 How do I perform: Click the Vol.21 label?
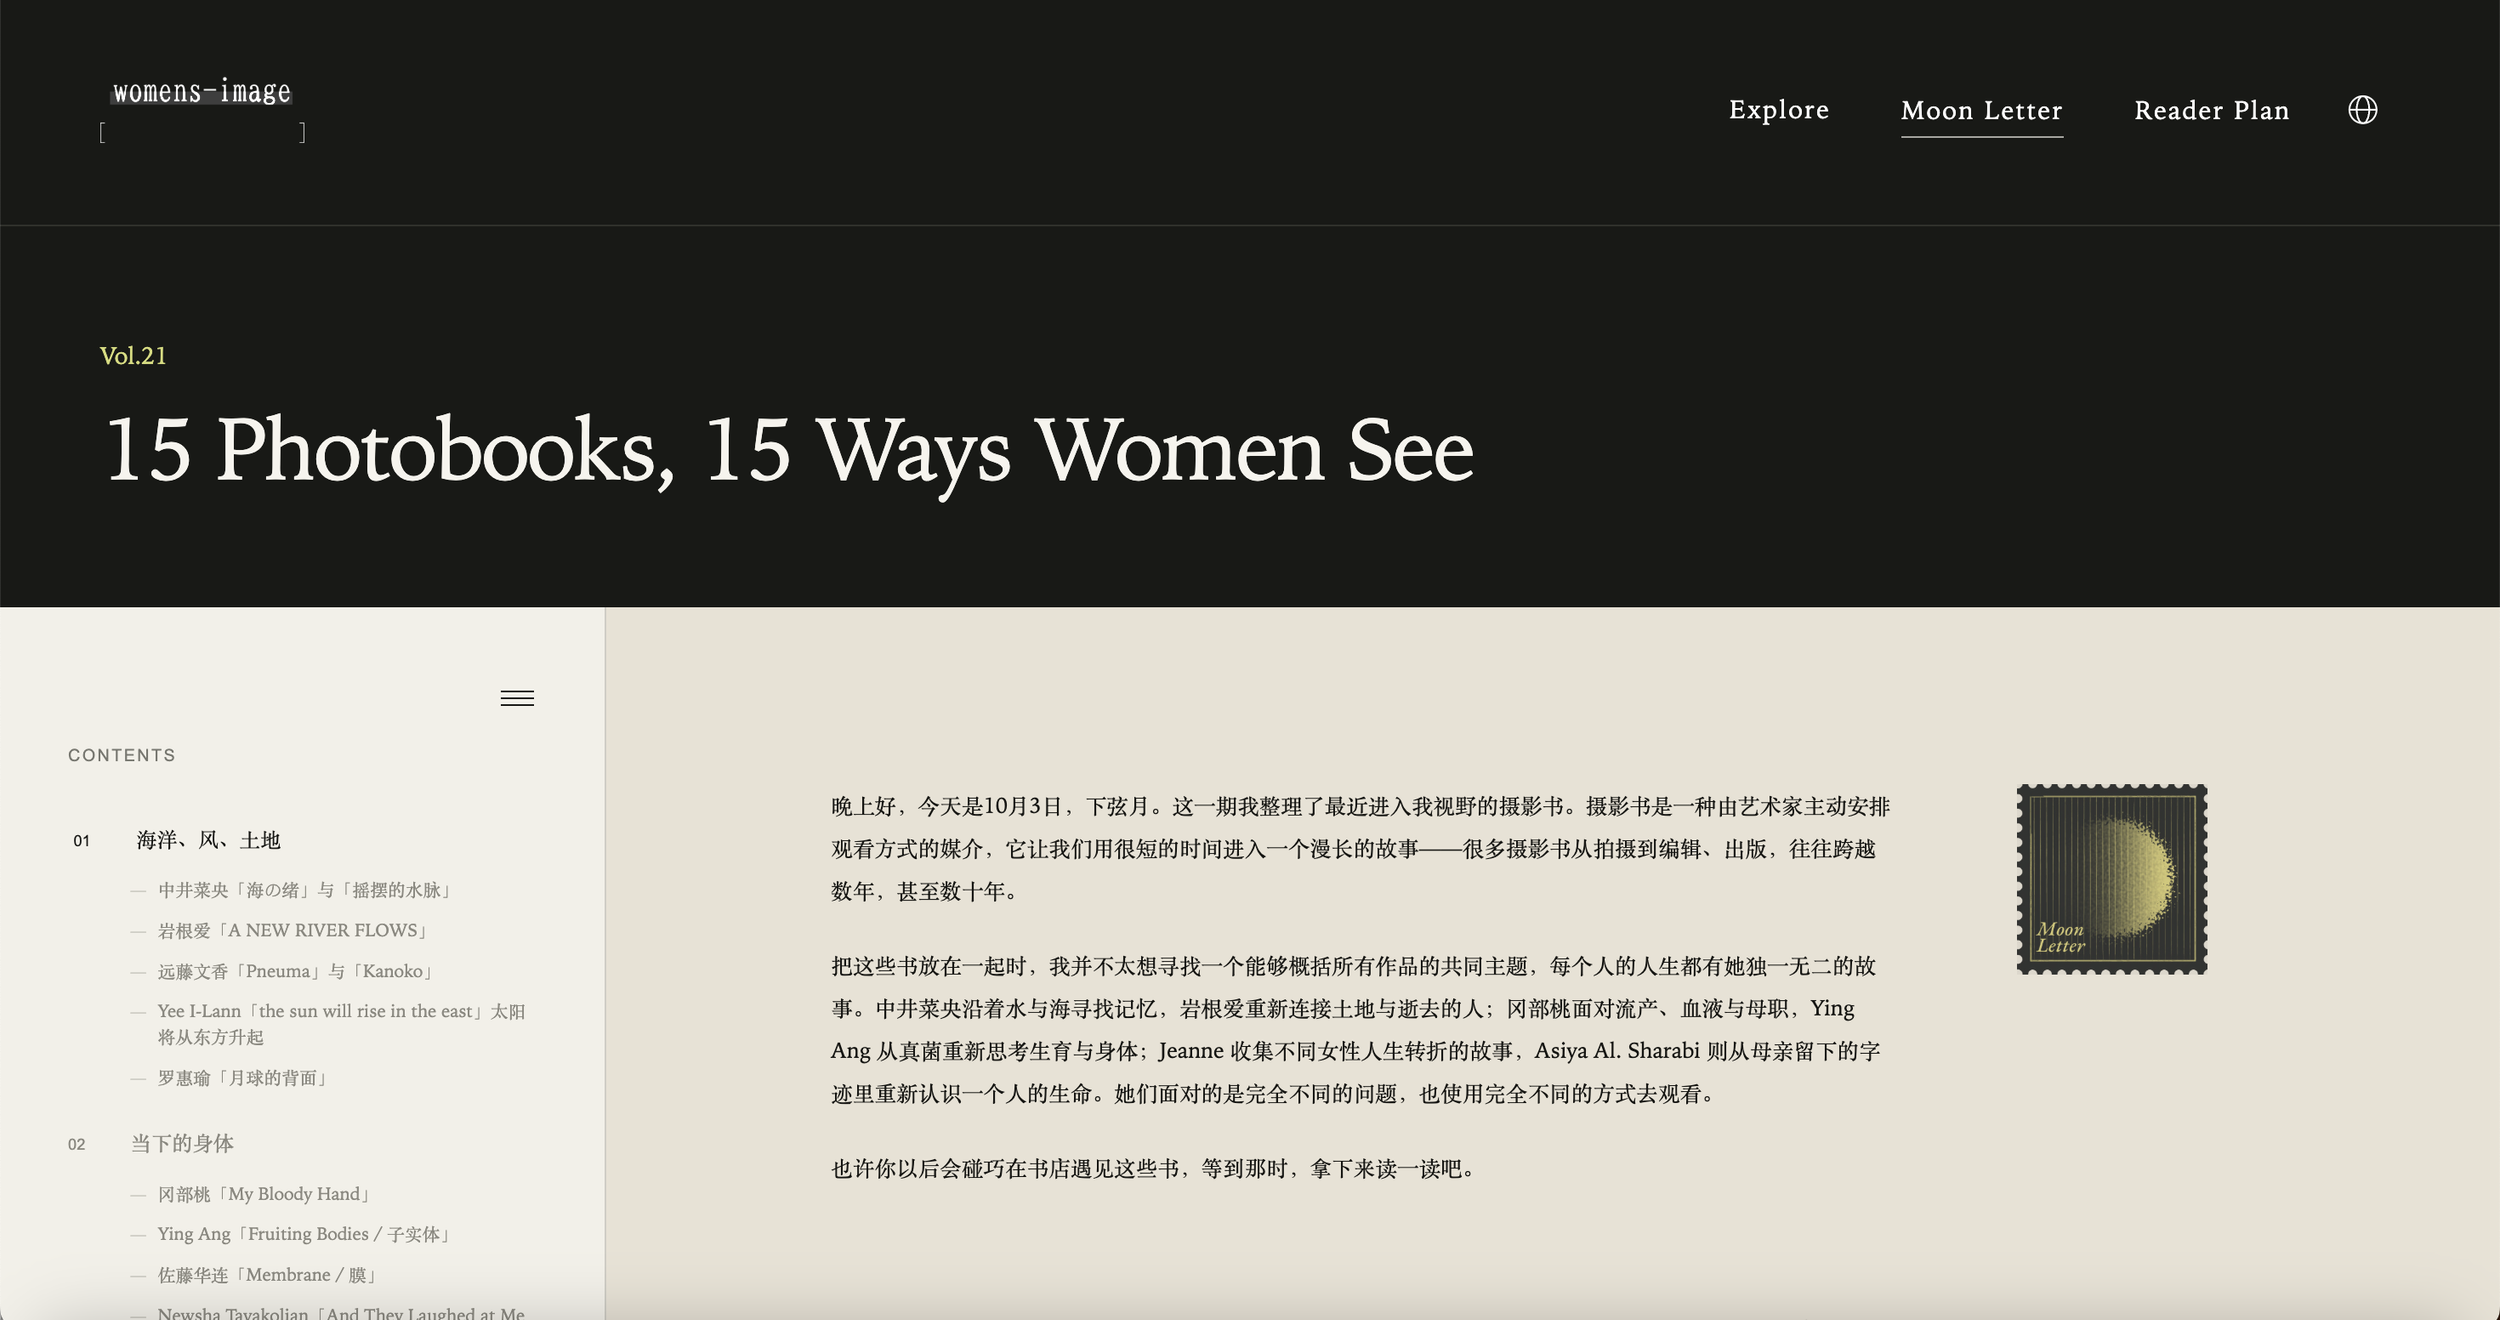(133, 356)
